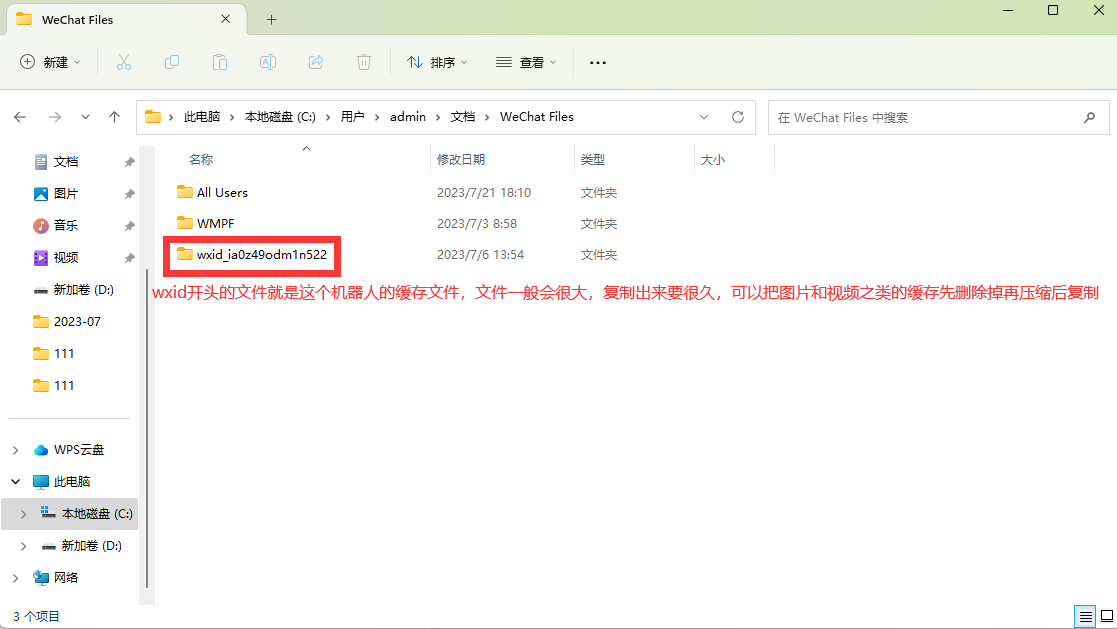Click date 2023/7/21 18:10 cell
The image size is (1117, 629).
pos(484,193)
